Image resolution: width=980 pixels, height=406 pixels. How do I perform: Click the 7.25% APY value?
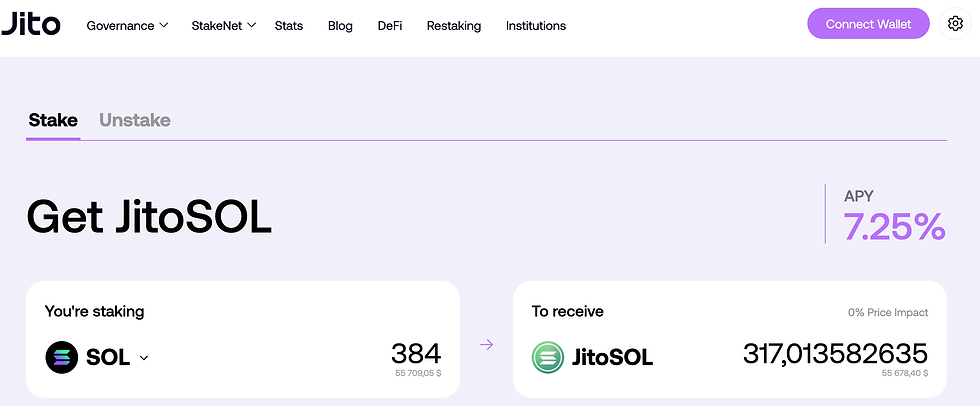click(894, 226)
